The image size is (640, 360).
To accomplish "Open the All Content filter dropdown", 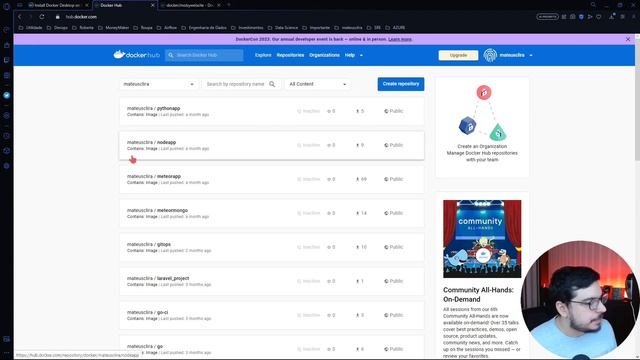I will pos(318,84).
